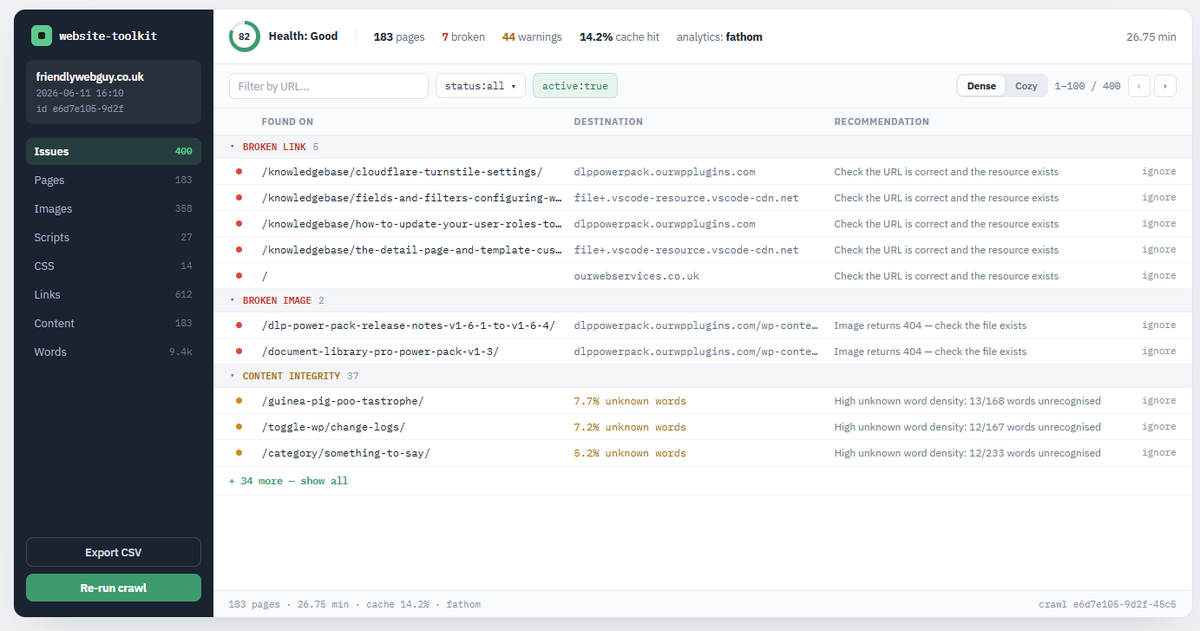This screenshot has width=1200, height=631.
Task: Click 'analytics: fathom' label
Action: 719,37
